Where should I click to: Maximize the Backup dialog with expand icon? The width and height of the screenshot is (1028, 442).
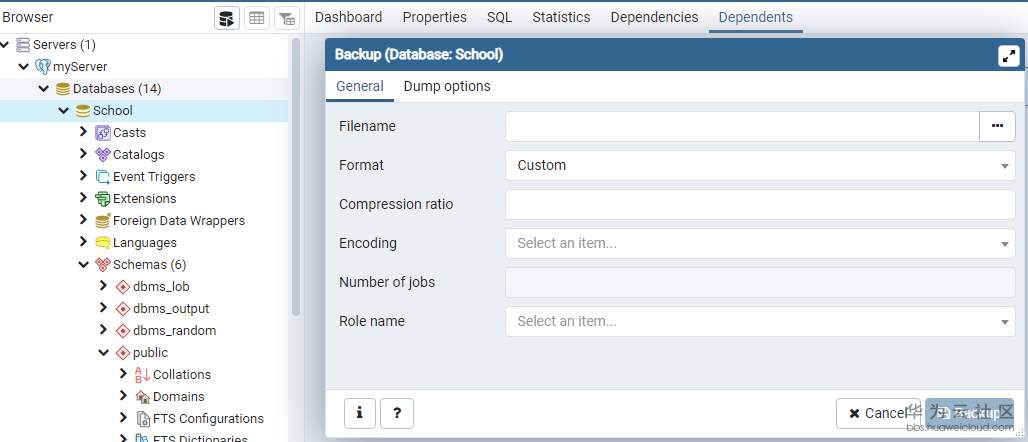pos(1008,56)
